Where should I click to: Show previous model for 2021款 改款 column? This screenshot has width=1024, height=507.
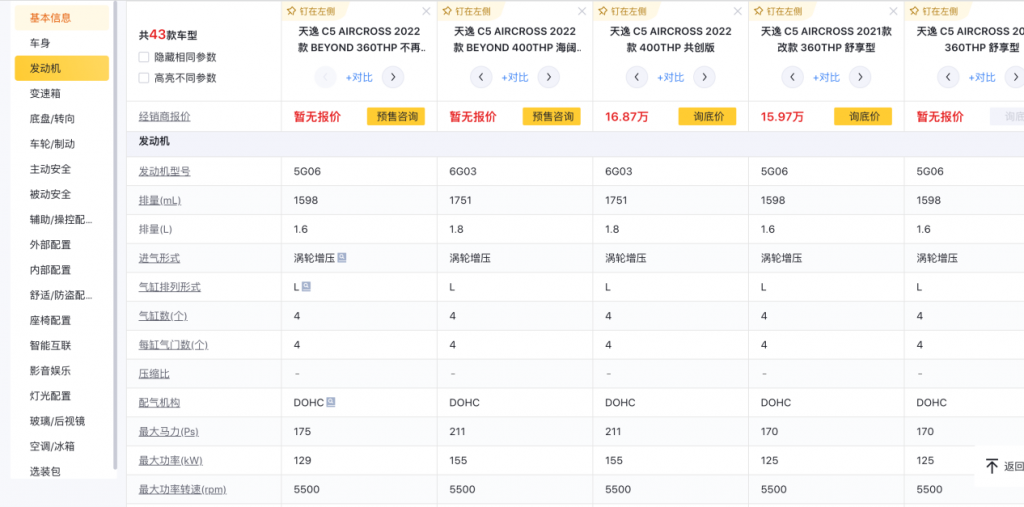[793, 77]
